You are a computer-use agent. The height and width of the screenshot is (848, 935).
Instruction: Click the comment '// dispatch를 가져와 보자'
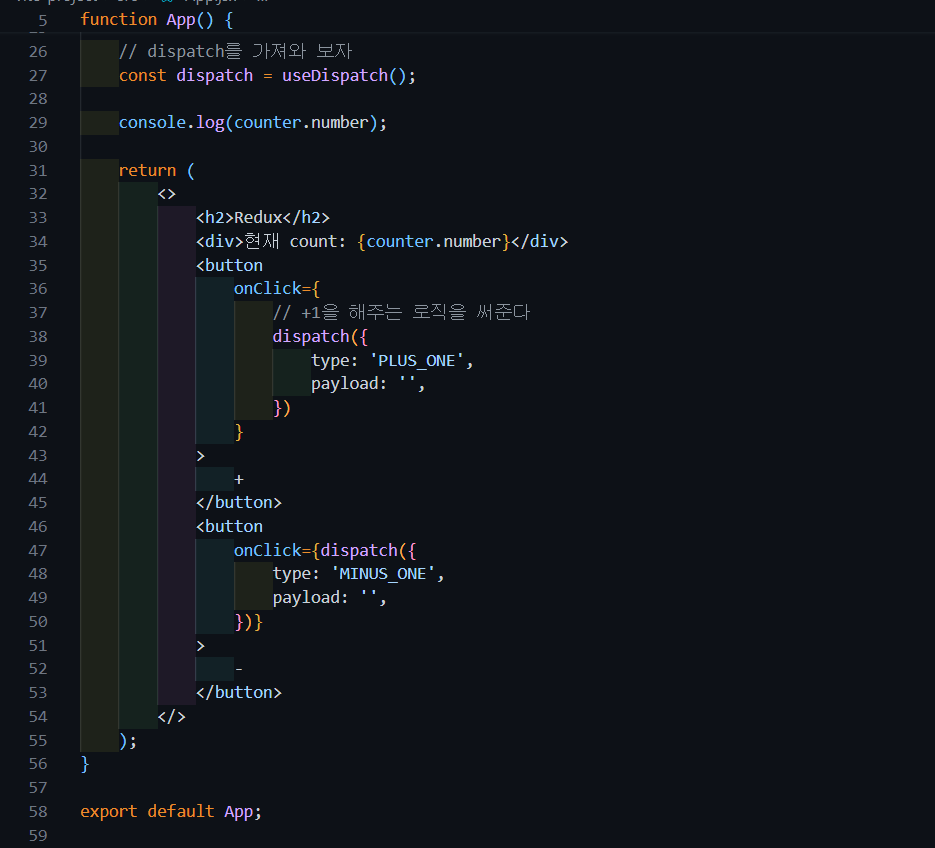pyautogui.click(x=236, y=51)
